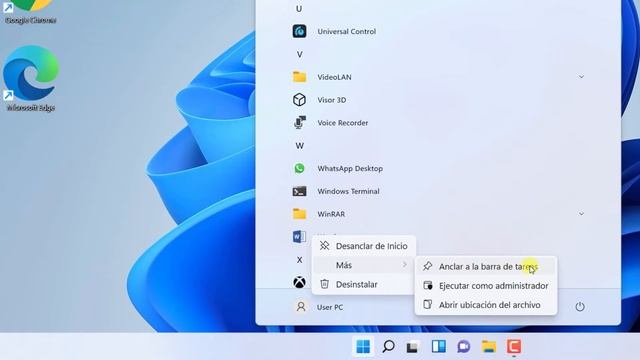Launch Windows Terminal icon
The width and height of the screenshot is (640, 360).
299,191
